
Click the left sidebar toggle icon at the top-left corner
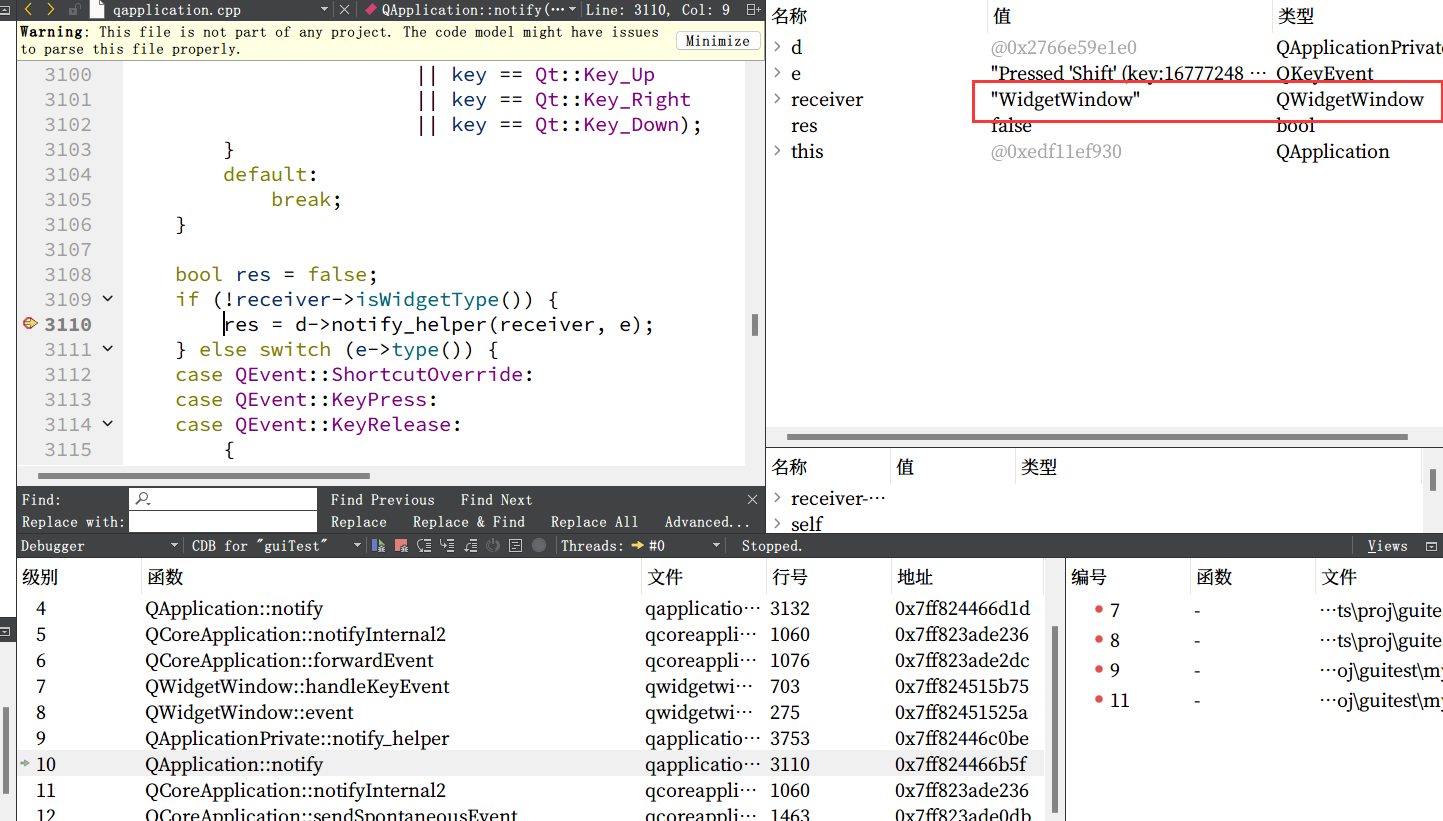[5, 9]
